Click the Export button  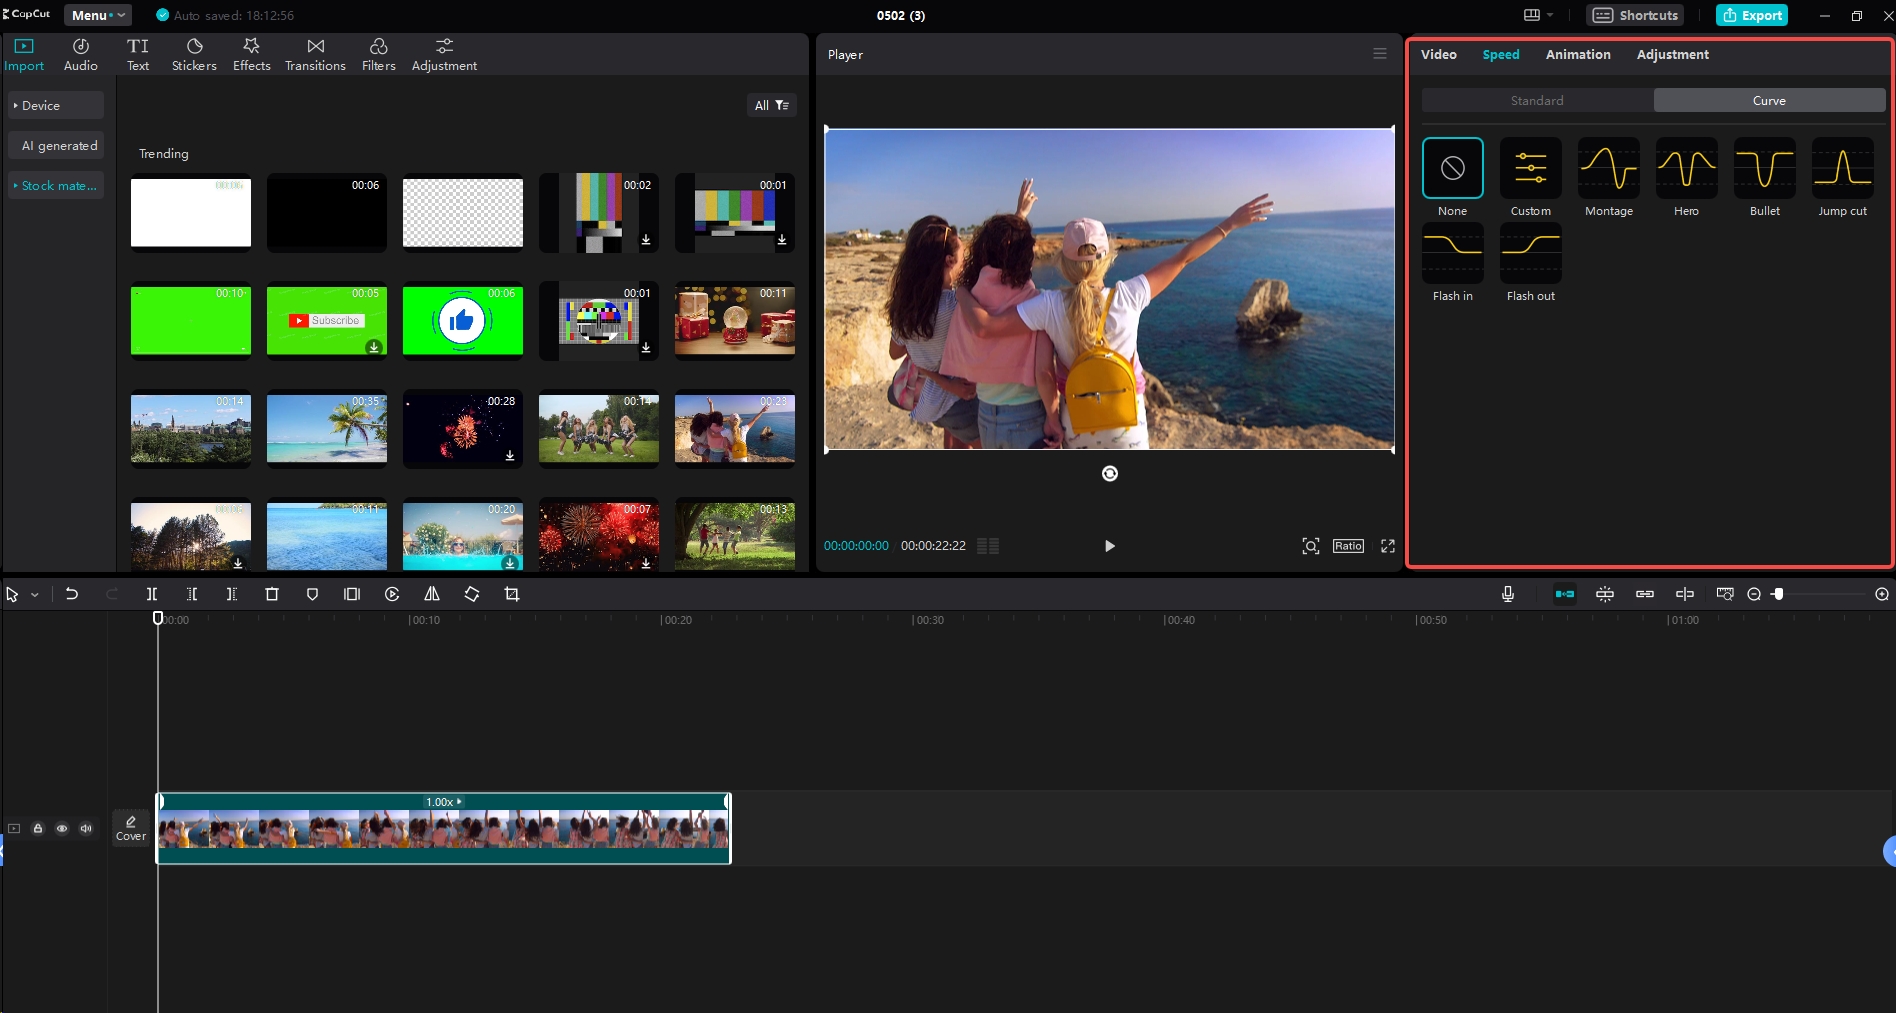coord(1751,15)
